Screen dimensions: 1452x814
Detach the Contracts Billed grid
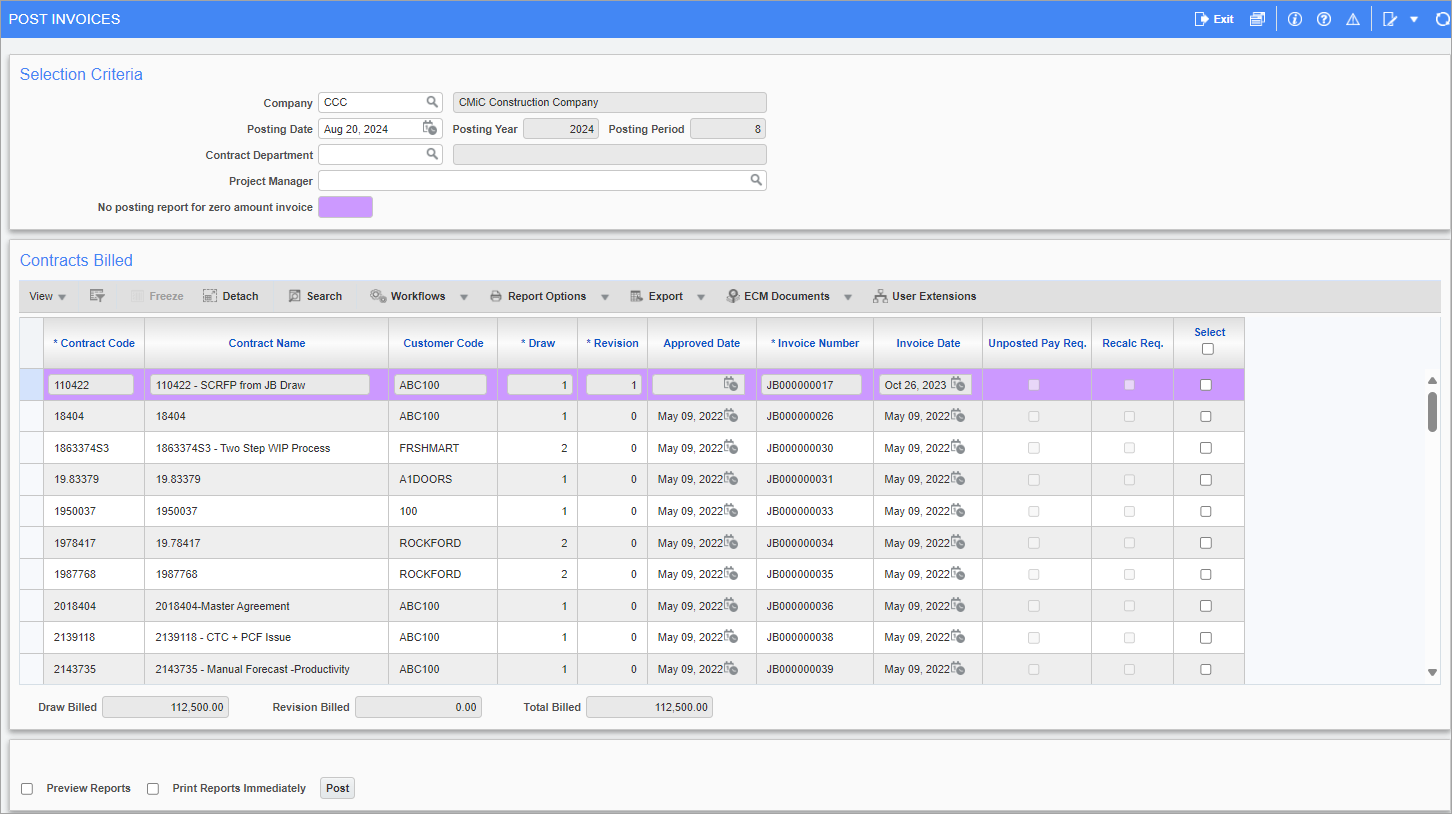coord(231,295)
